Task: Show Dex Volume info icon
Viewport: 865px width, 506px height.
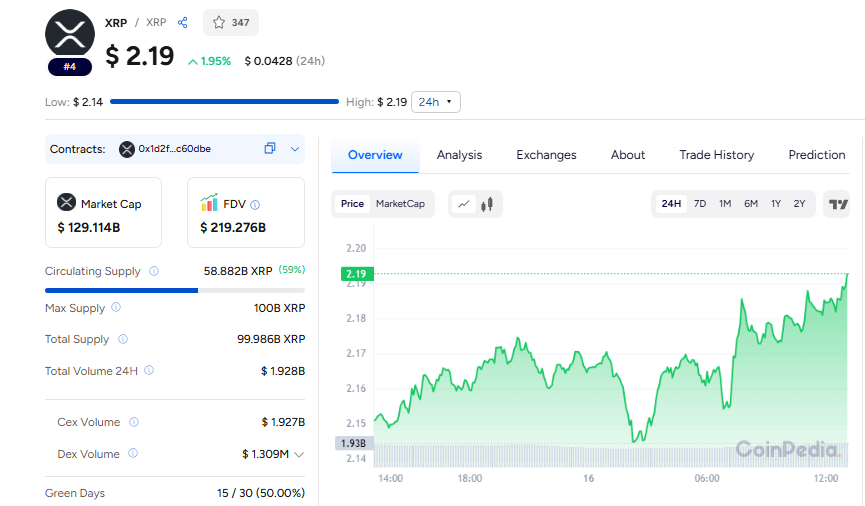Action: point(133,454)
